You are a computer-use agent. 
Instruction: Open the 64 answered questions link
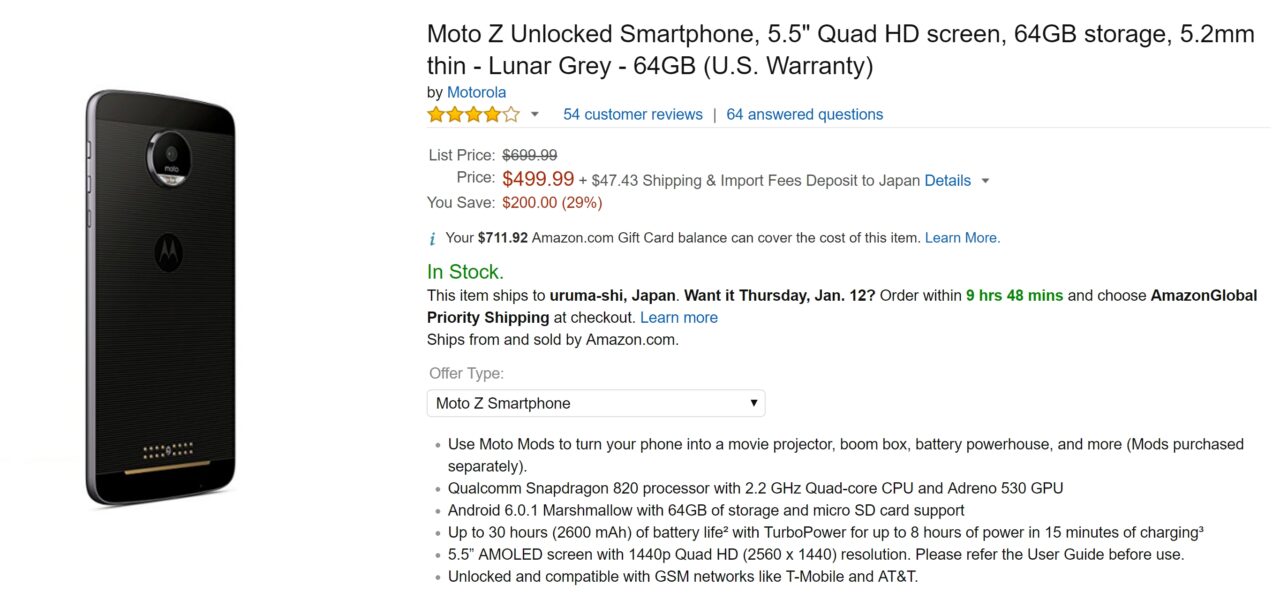tap(805, 114)
